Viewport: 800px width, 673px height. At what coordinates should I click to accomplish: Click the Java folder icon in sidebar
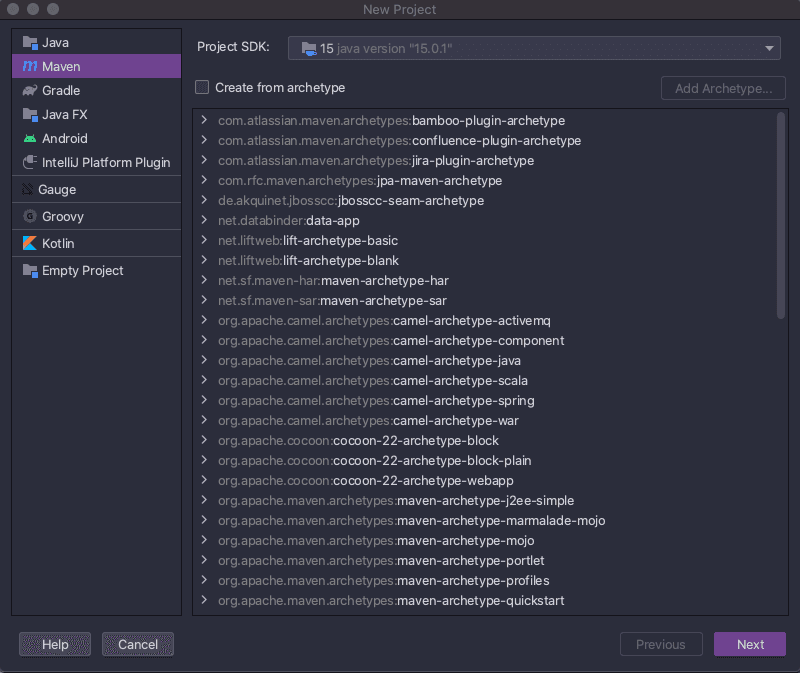point(30,43)
